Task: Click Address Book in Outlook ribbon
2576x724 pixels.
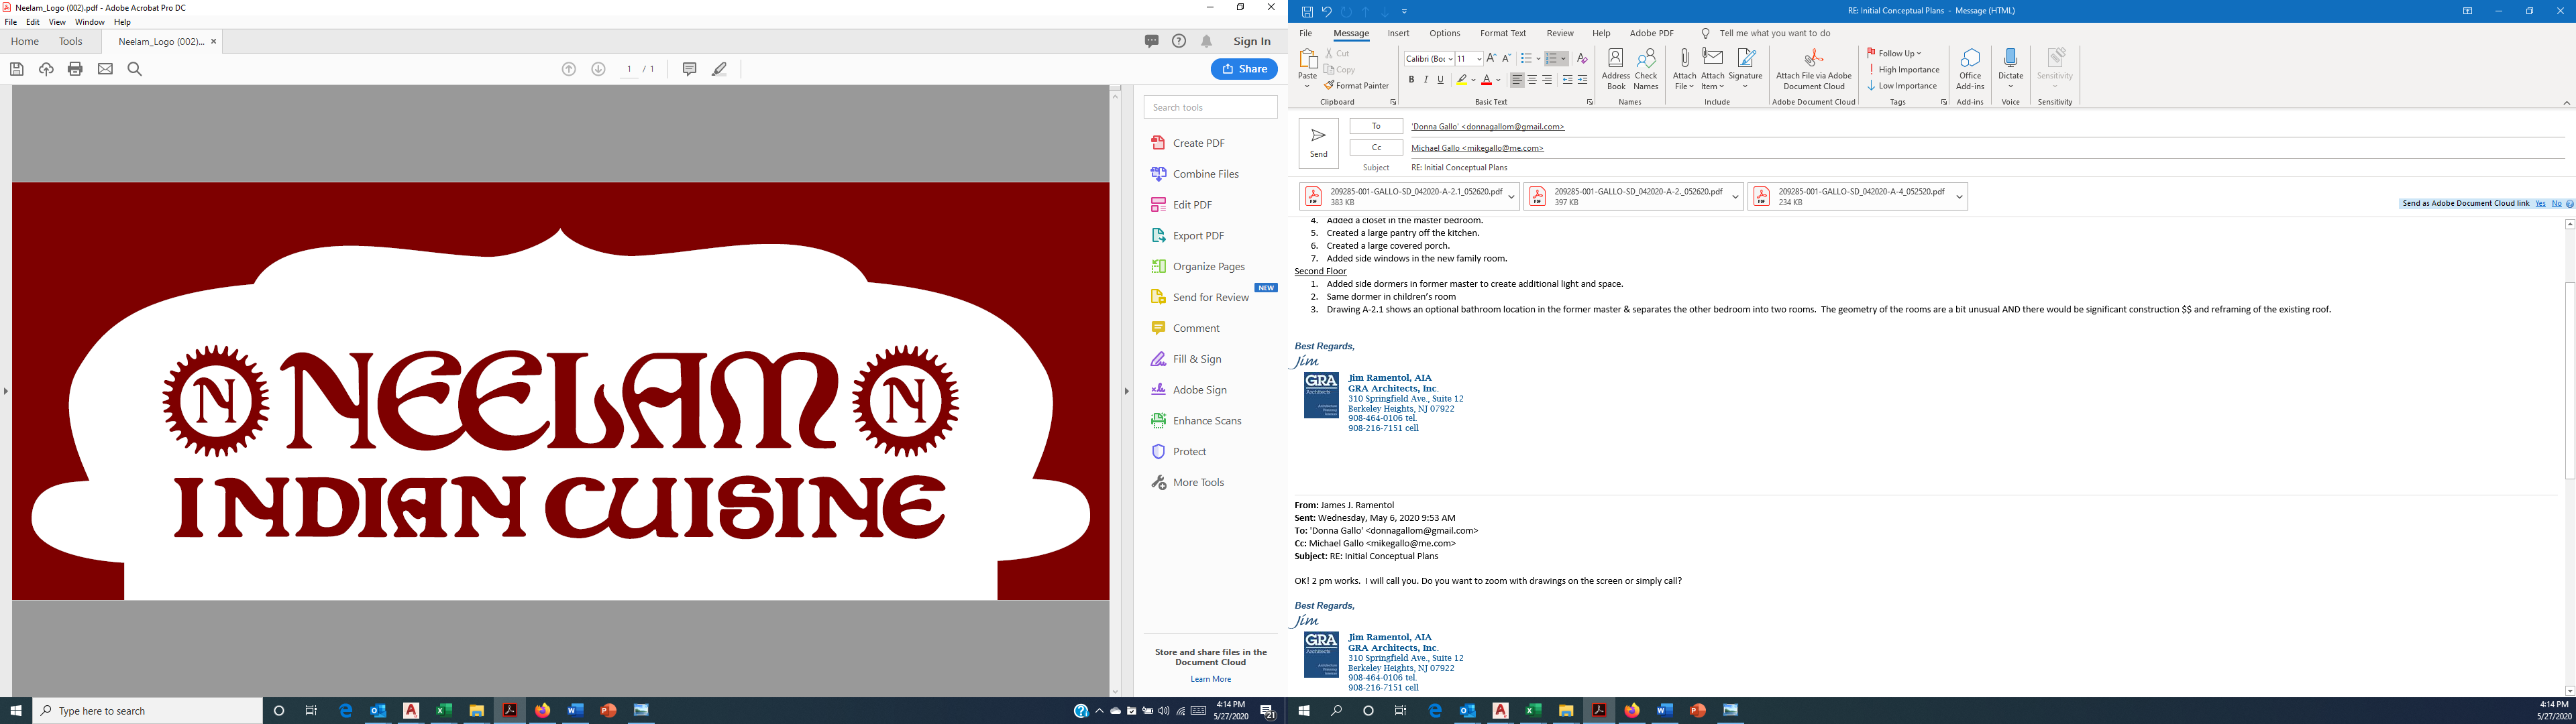Action: point(1615,69)
